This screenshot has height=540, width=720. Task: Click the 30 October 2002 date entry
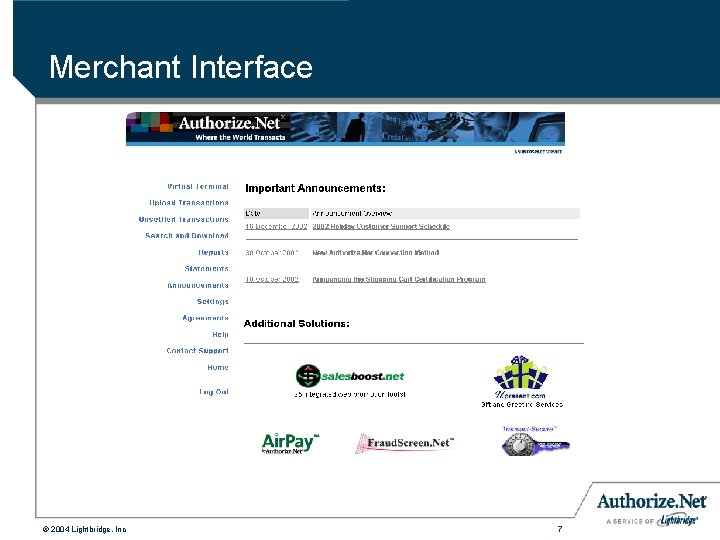point(272,253)
